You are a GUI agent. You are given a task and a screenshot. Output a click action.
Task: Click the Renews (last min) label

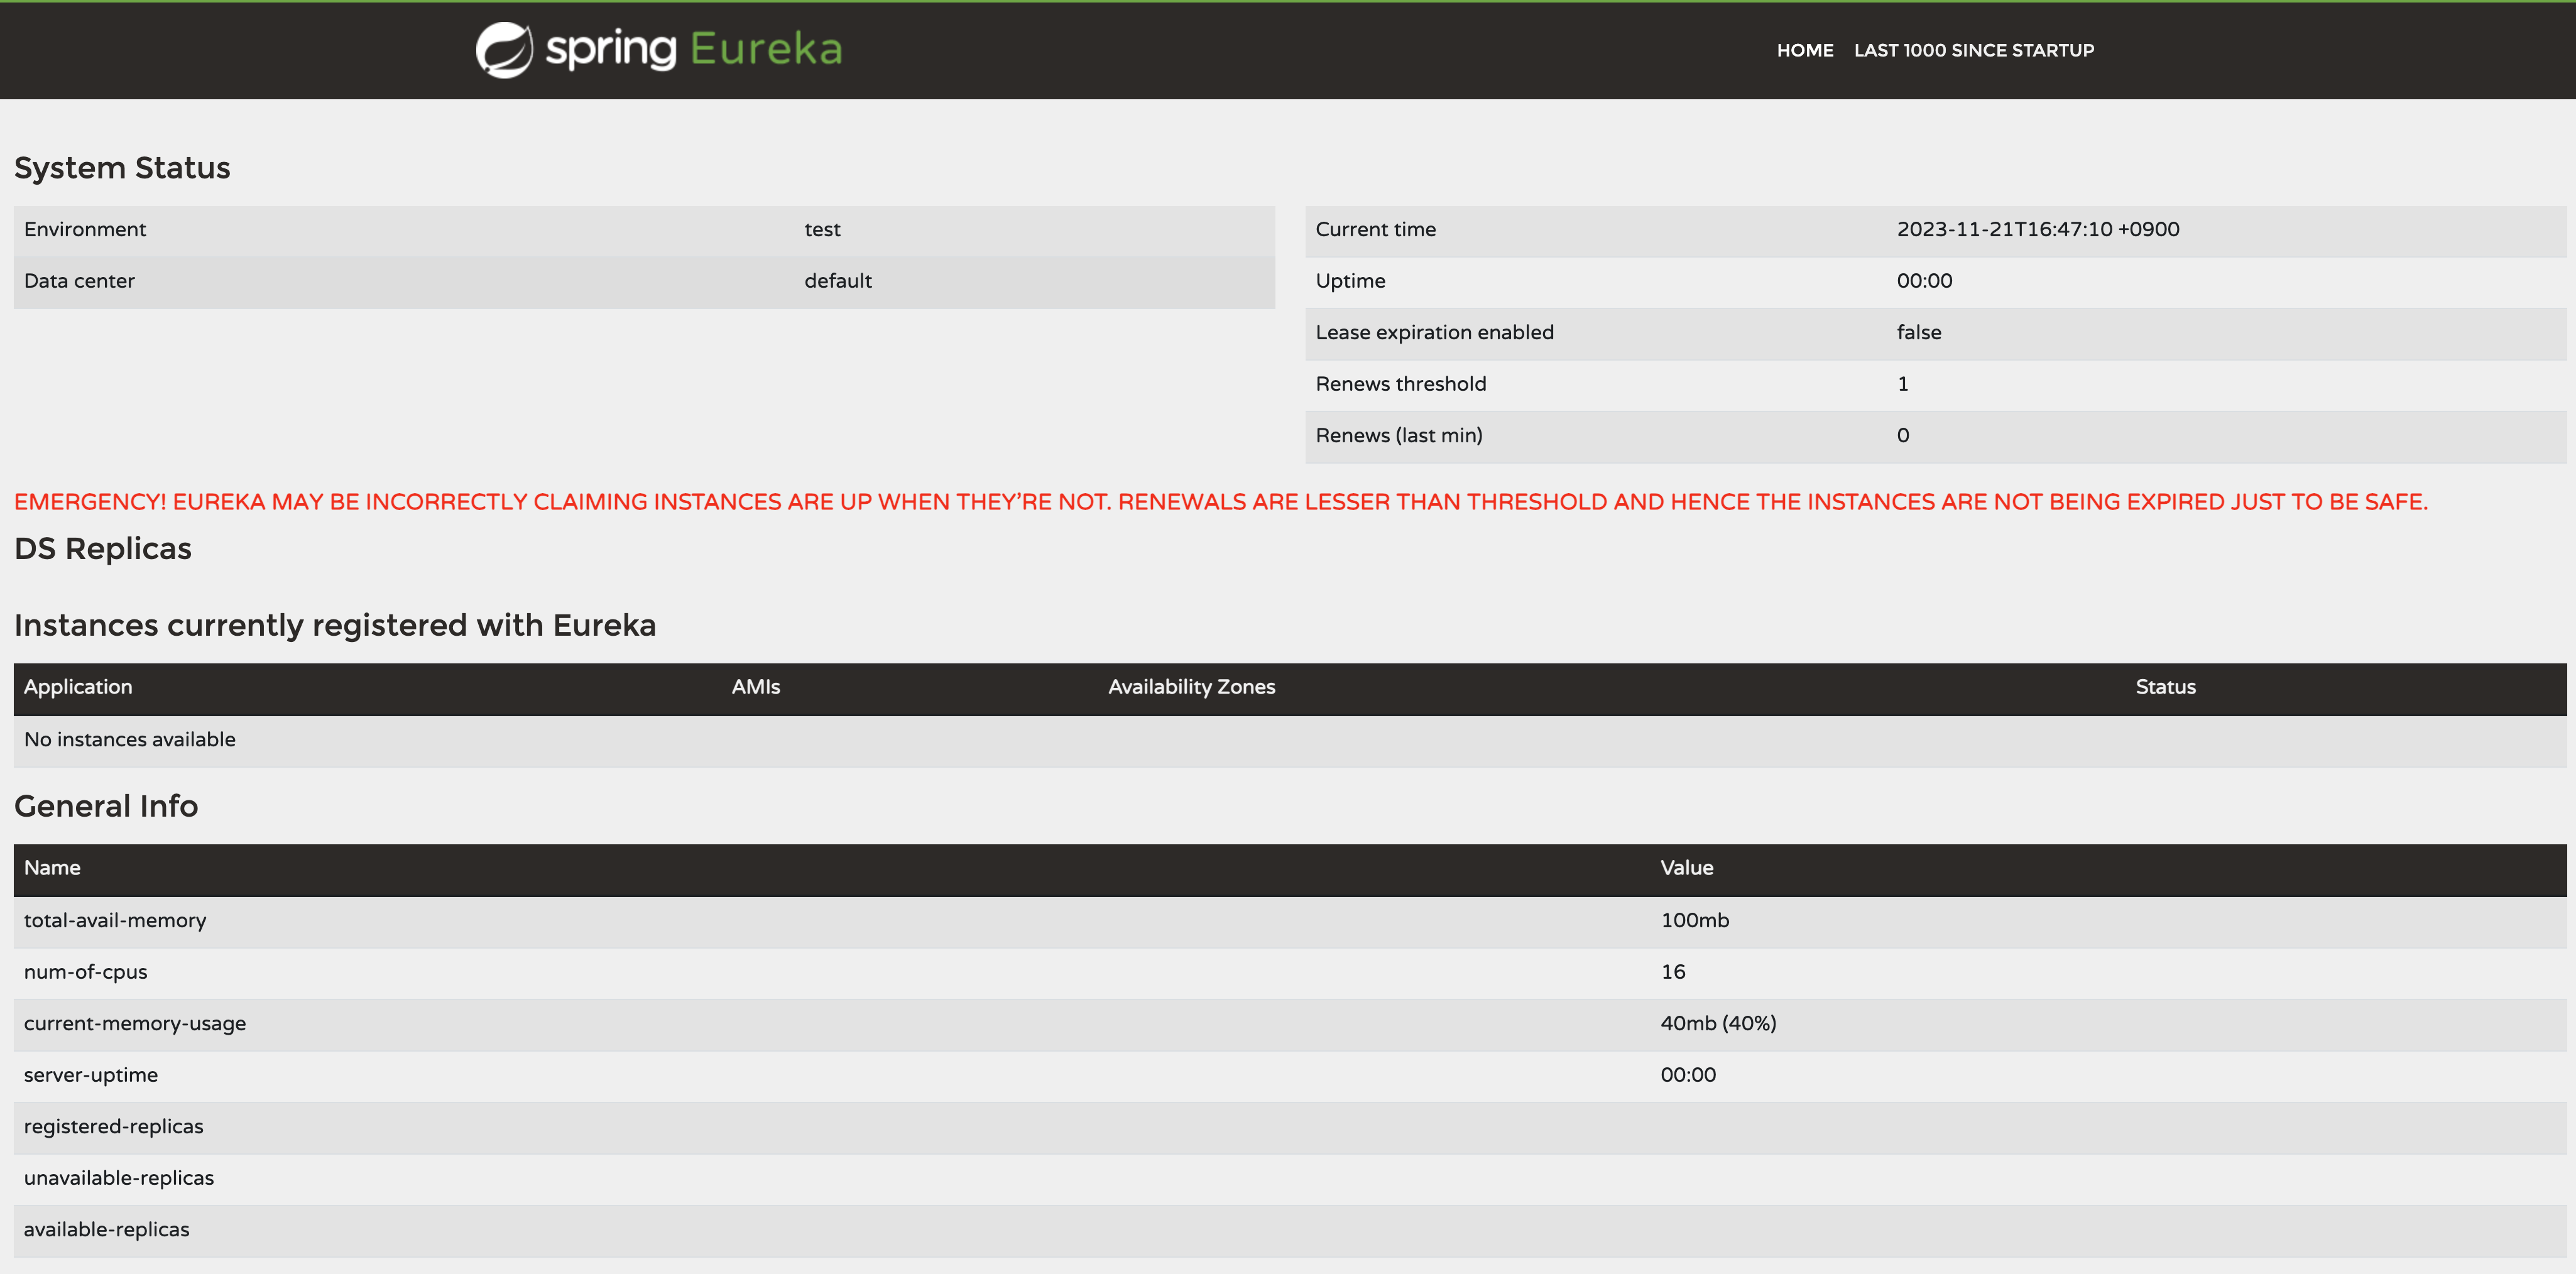coord(1399,435)
